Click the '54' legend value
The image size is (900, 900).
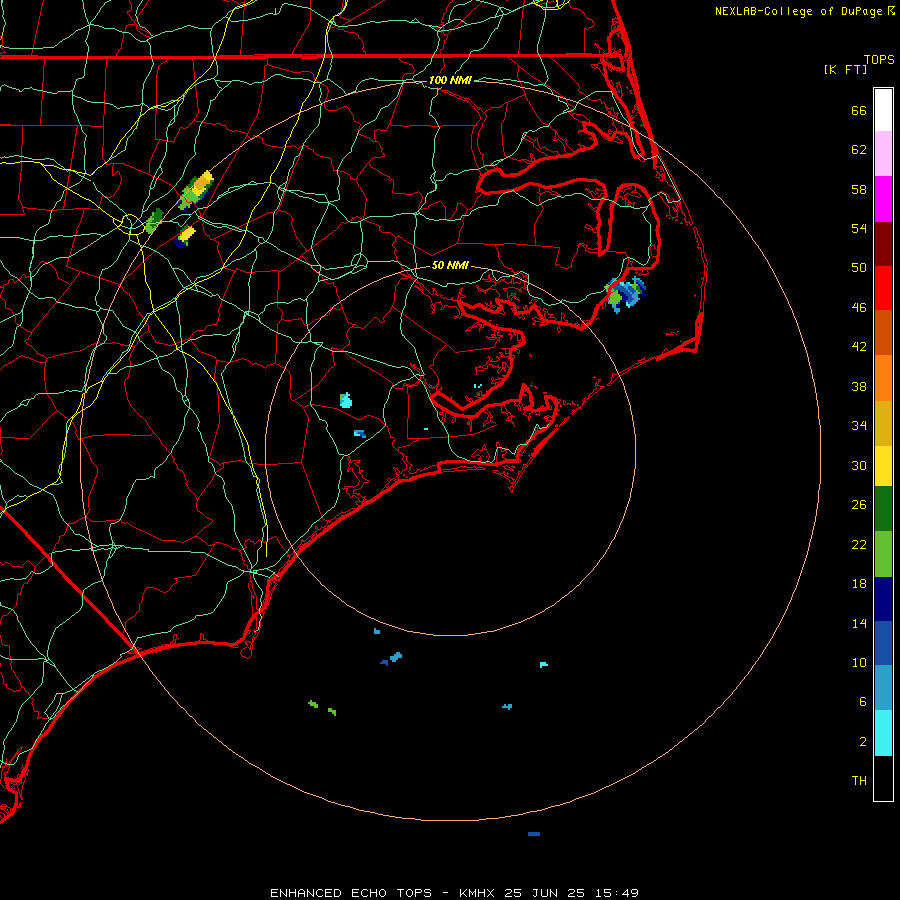click(859, 228)
